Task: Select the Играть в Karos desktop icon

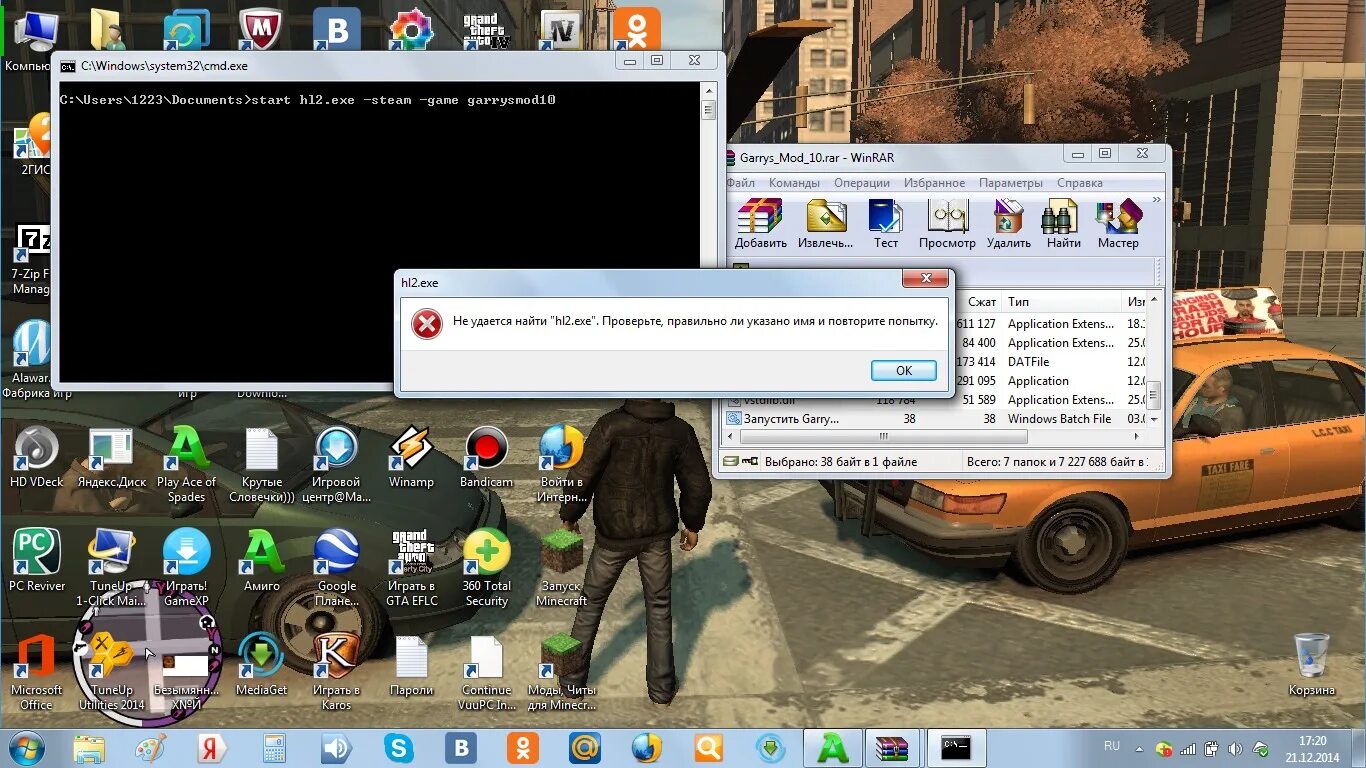Action: (337, 671)
